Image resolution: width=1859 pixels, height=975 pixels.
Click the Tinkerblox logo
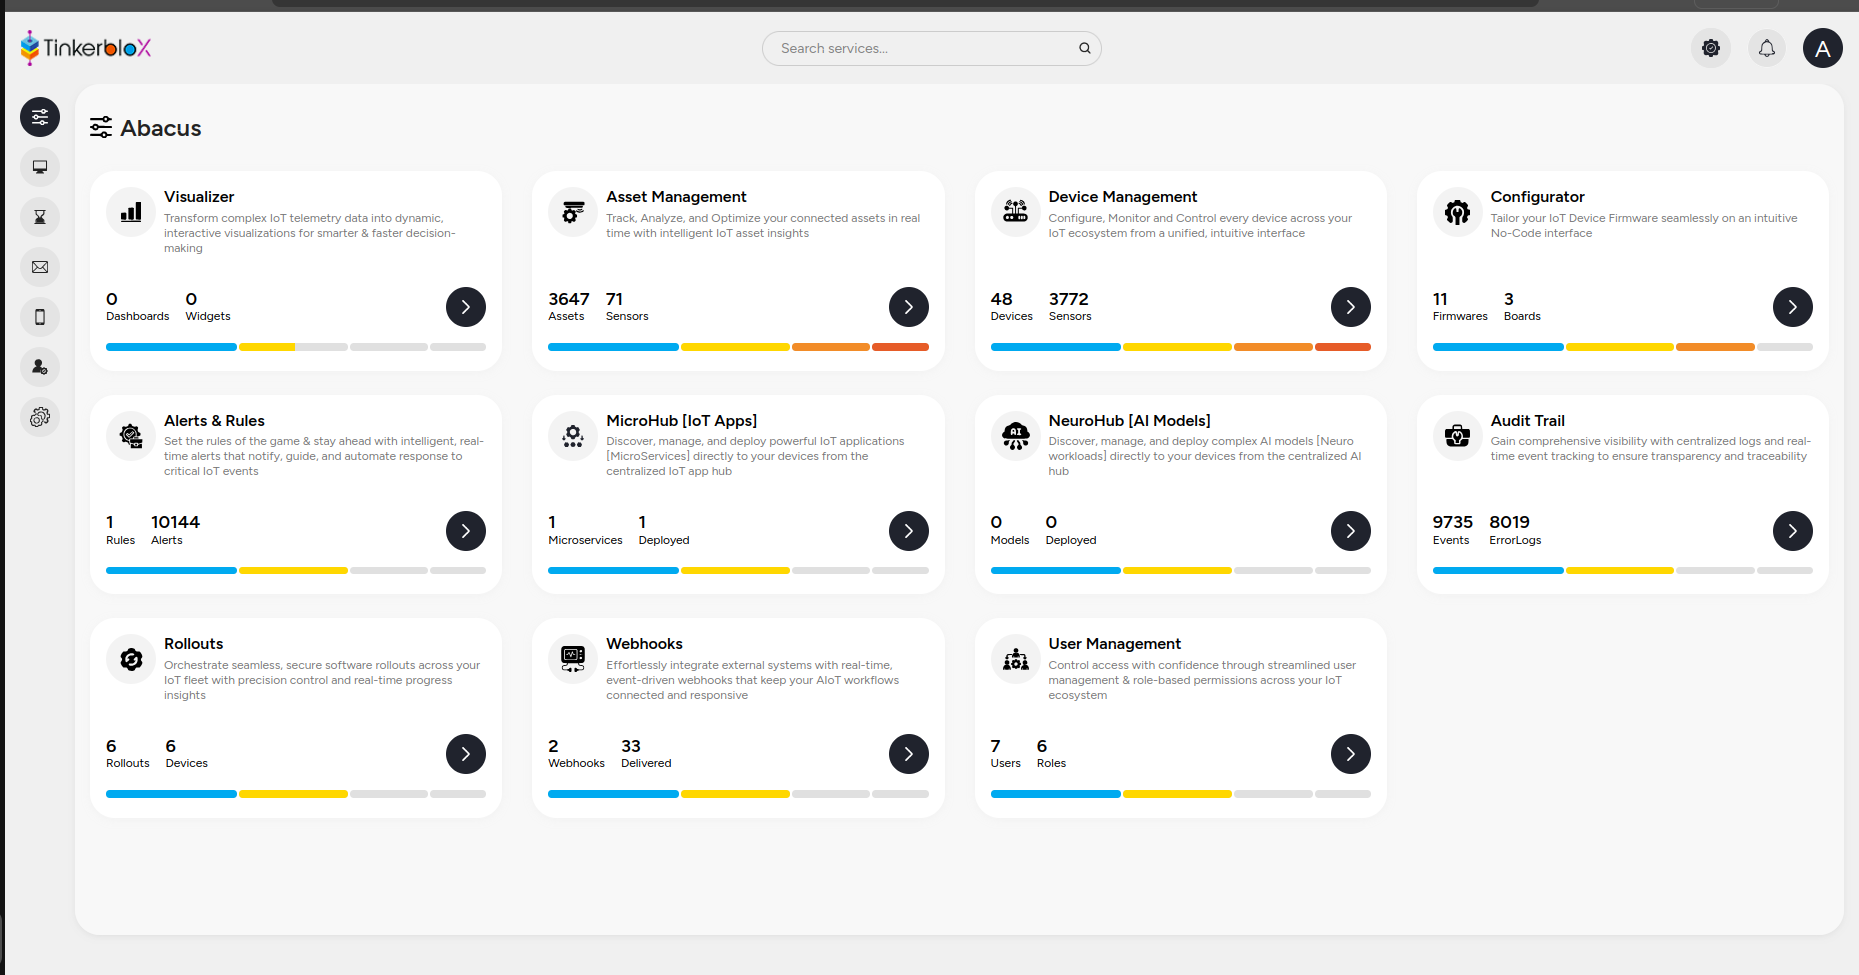[86, 48]
